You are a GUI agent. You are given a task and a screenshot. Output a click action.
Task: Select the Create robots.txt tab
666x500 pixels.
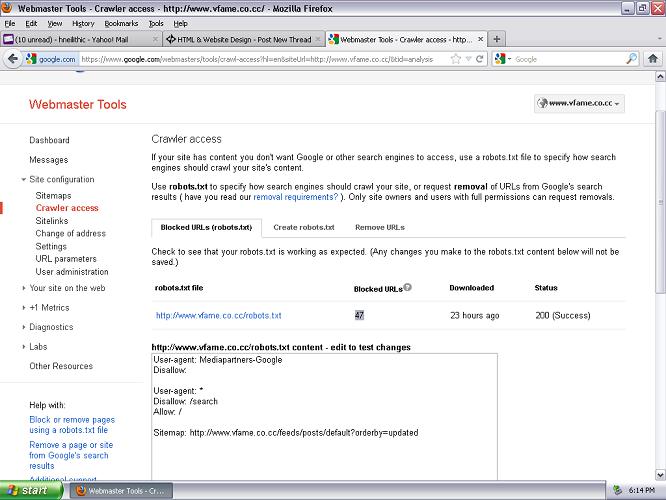pos(304,227)
